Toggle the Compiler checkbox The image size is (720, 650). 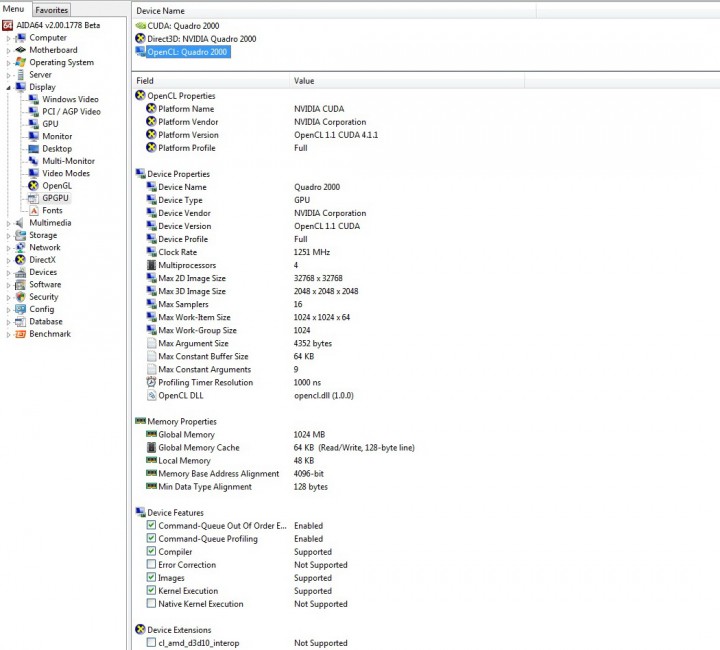(151, 551)
